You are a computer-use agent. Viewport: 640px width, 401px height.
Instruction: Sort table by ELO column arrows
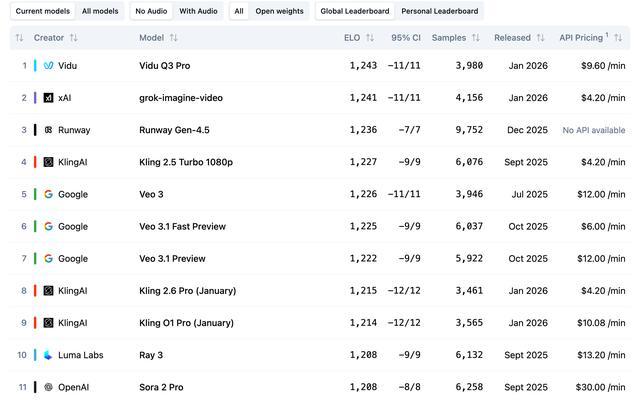(x=370, y=38)
